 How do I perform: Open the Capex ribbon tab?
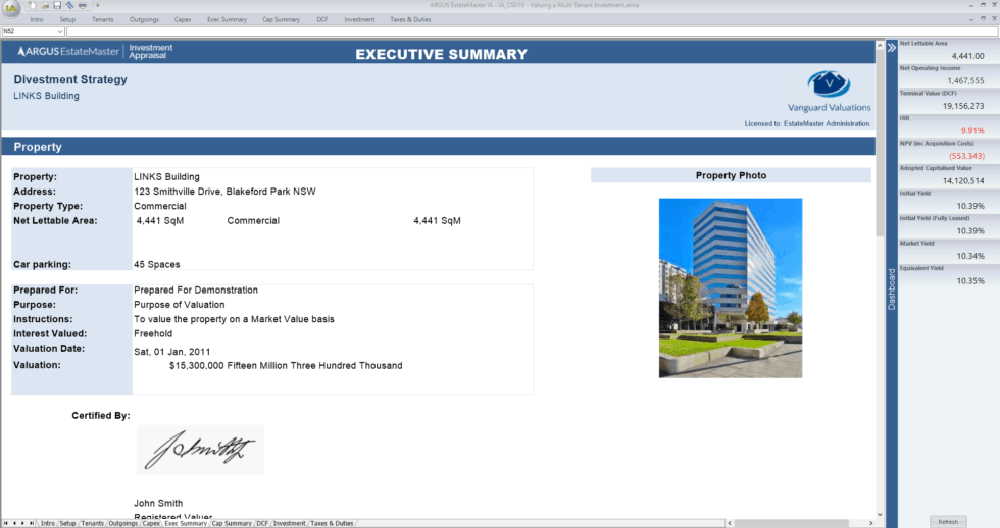182,19
